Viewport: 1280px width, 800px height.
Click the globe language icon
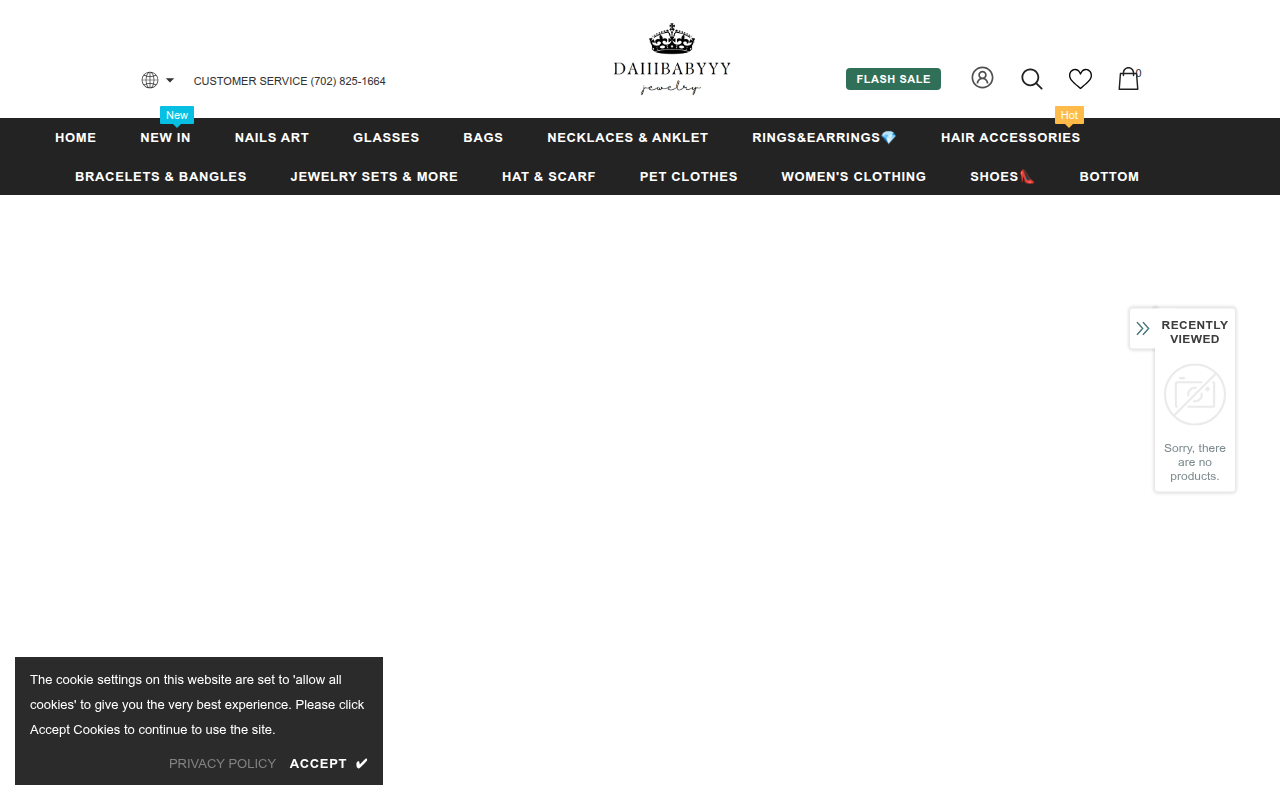150,80
